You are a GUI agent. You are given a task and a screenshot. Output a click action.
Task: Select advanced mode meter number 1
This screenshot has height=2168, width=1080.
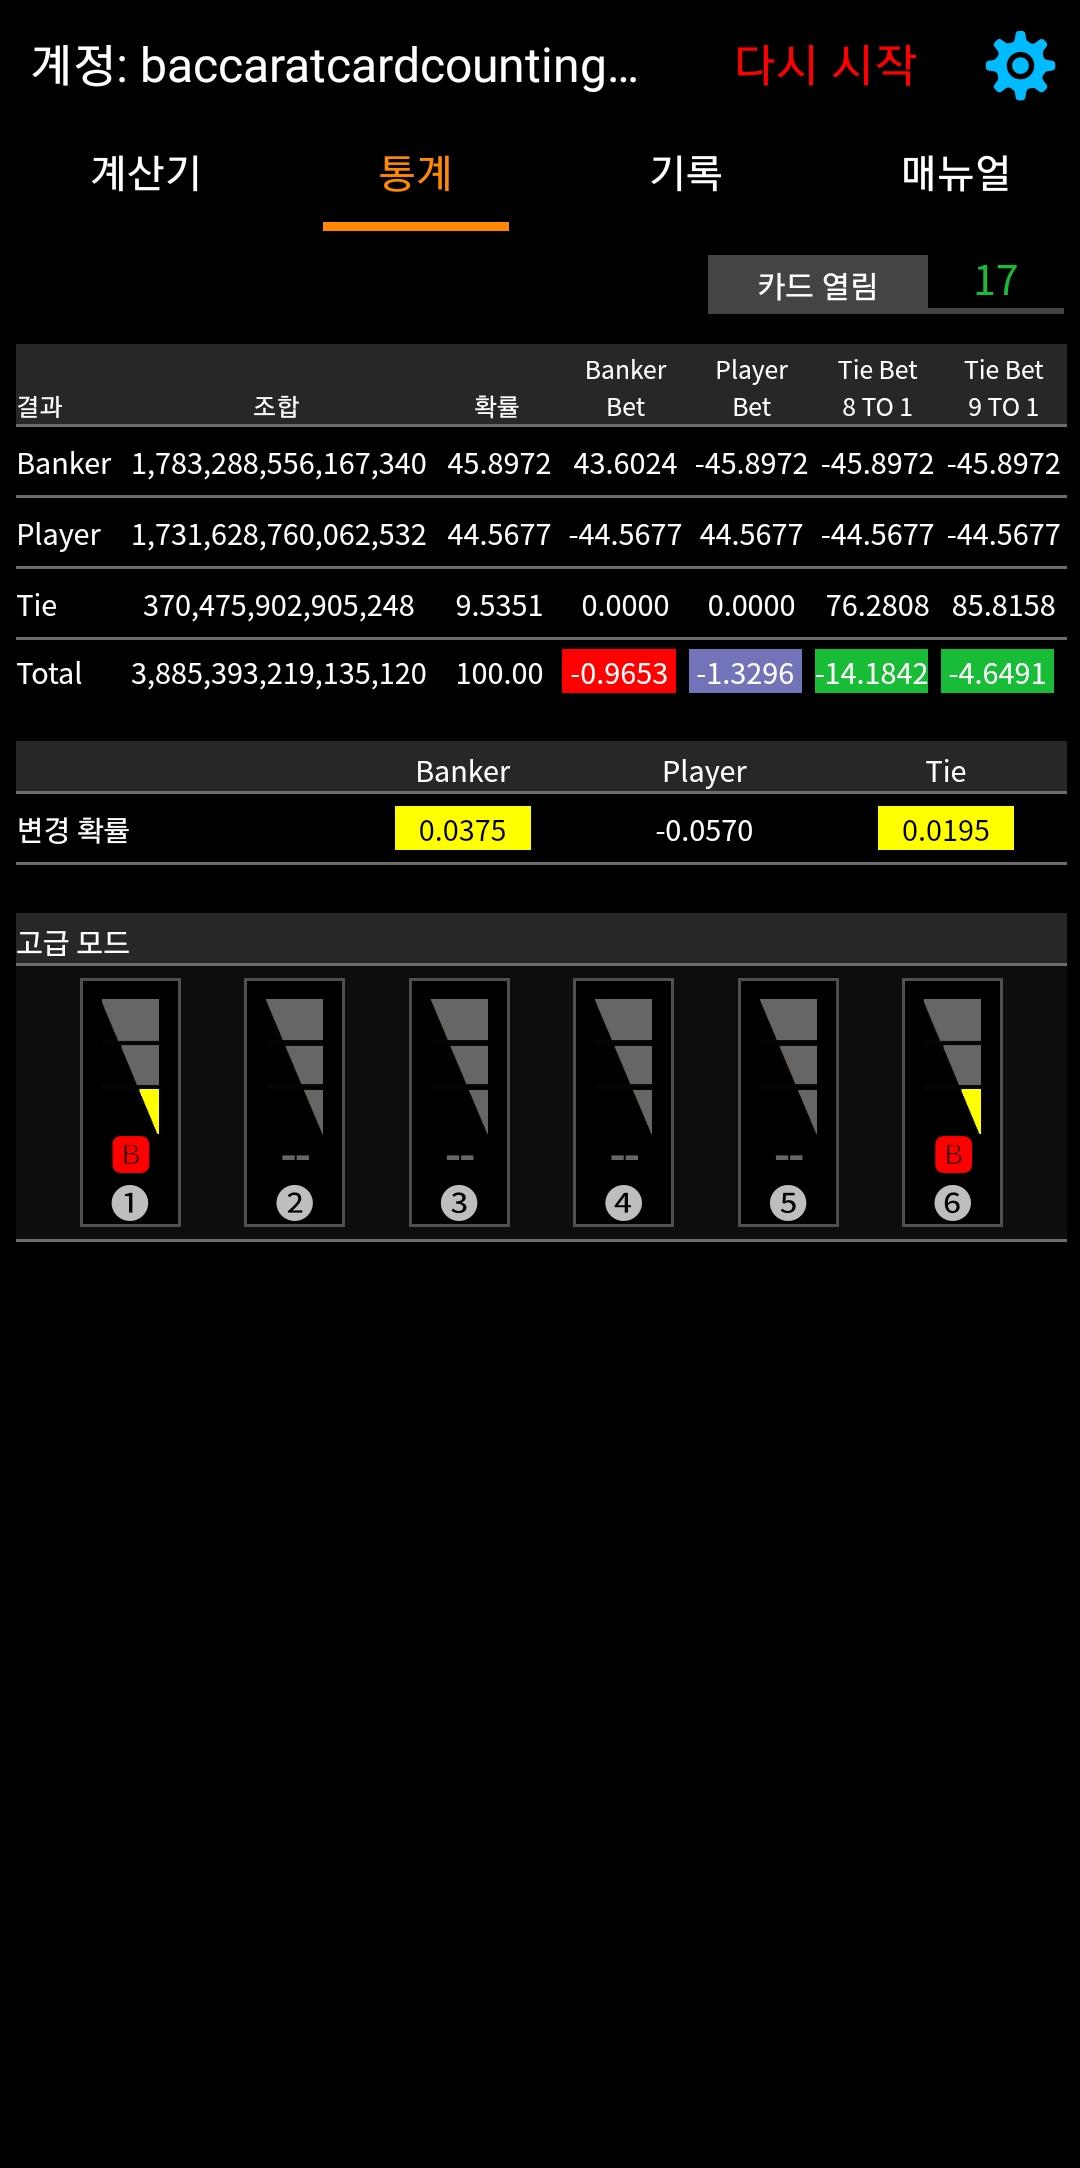pyautogui.click(x=130, y=1102)
